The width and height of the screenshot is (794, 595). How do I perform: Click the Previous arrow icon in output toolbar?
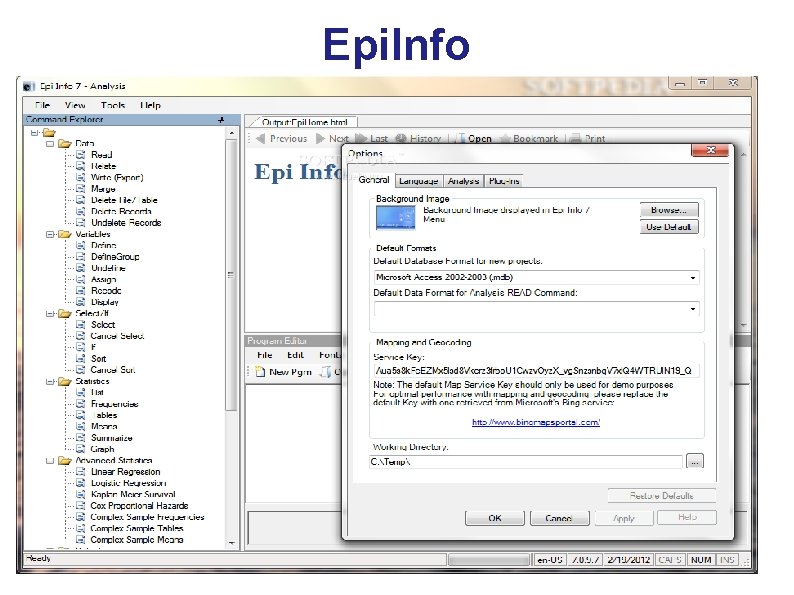(261, 138)
